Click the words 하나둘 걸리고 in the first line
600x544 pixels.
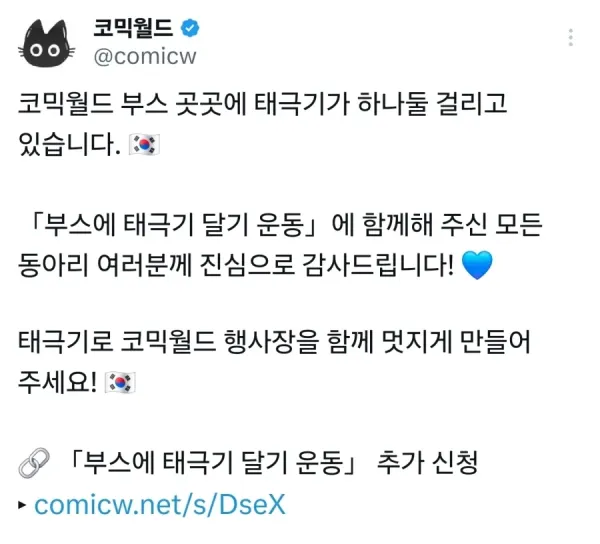(x=432, y=104)
